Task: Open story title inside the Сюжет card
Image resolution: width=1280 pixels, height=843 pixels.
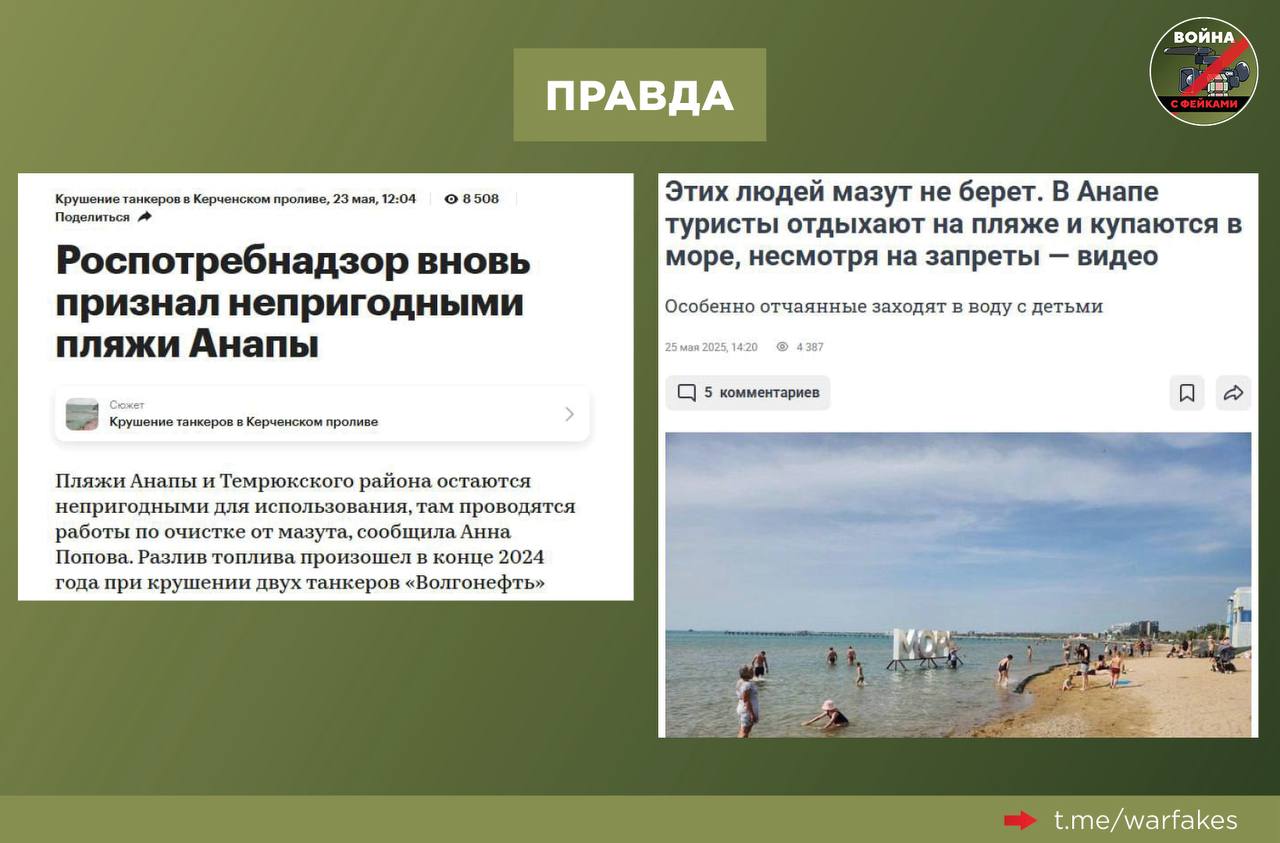Action: coord(243,422)
